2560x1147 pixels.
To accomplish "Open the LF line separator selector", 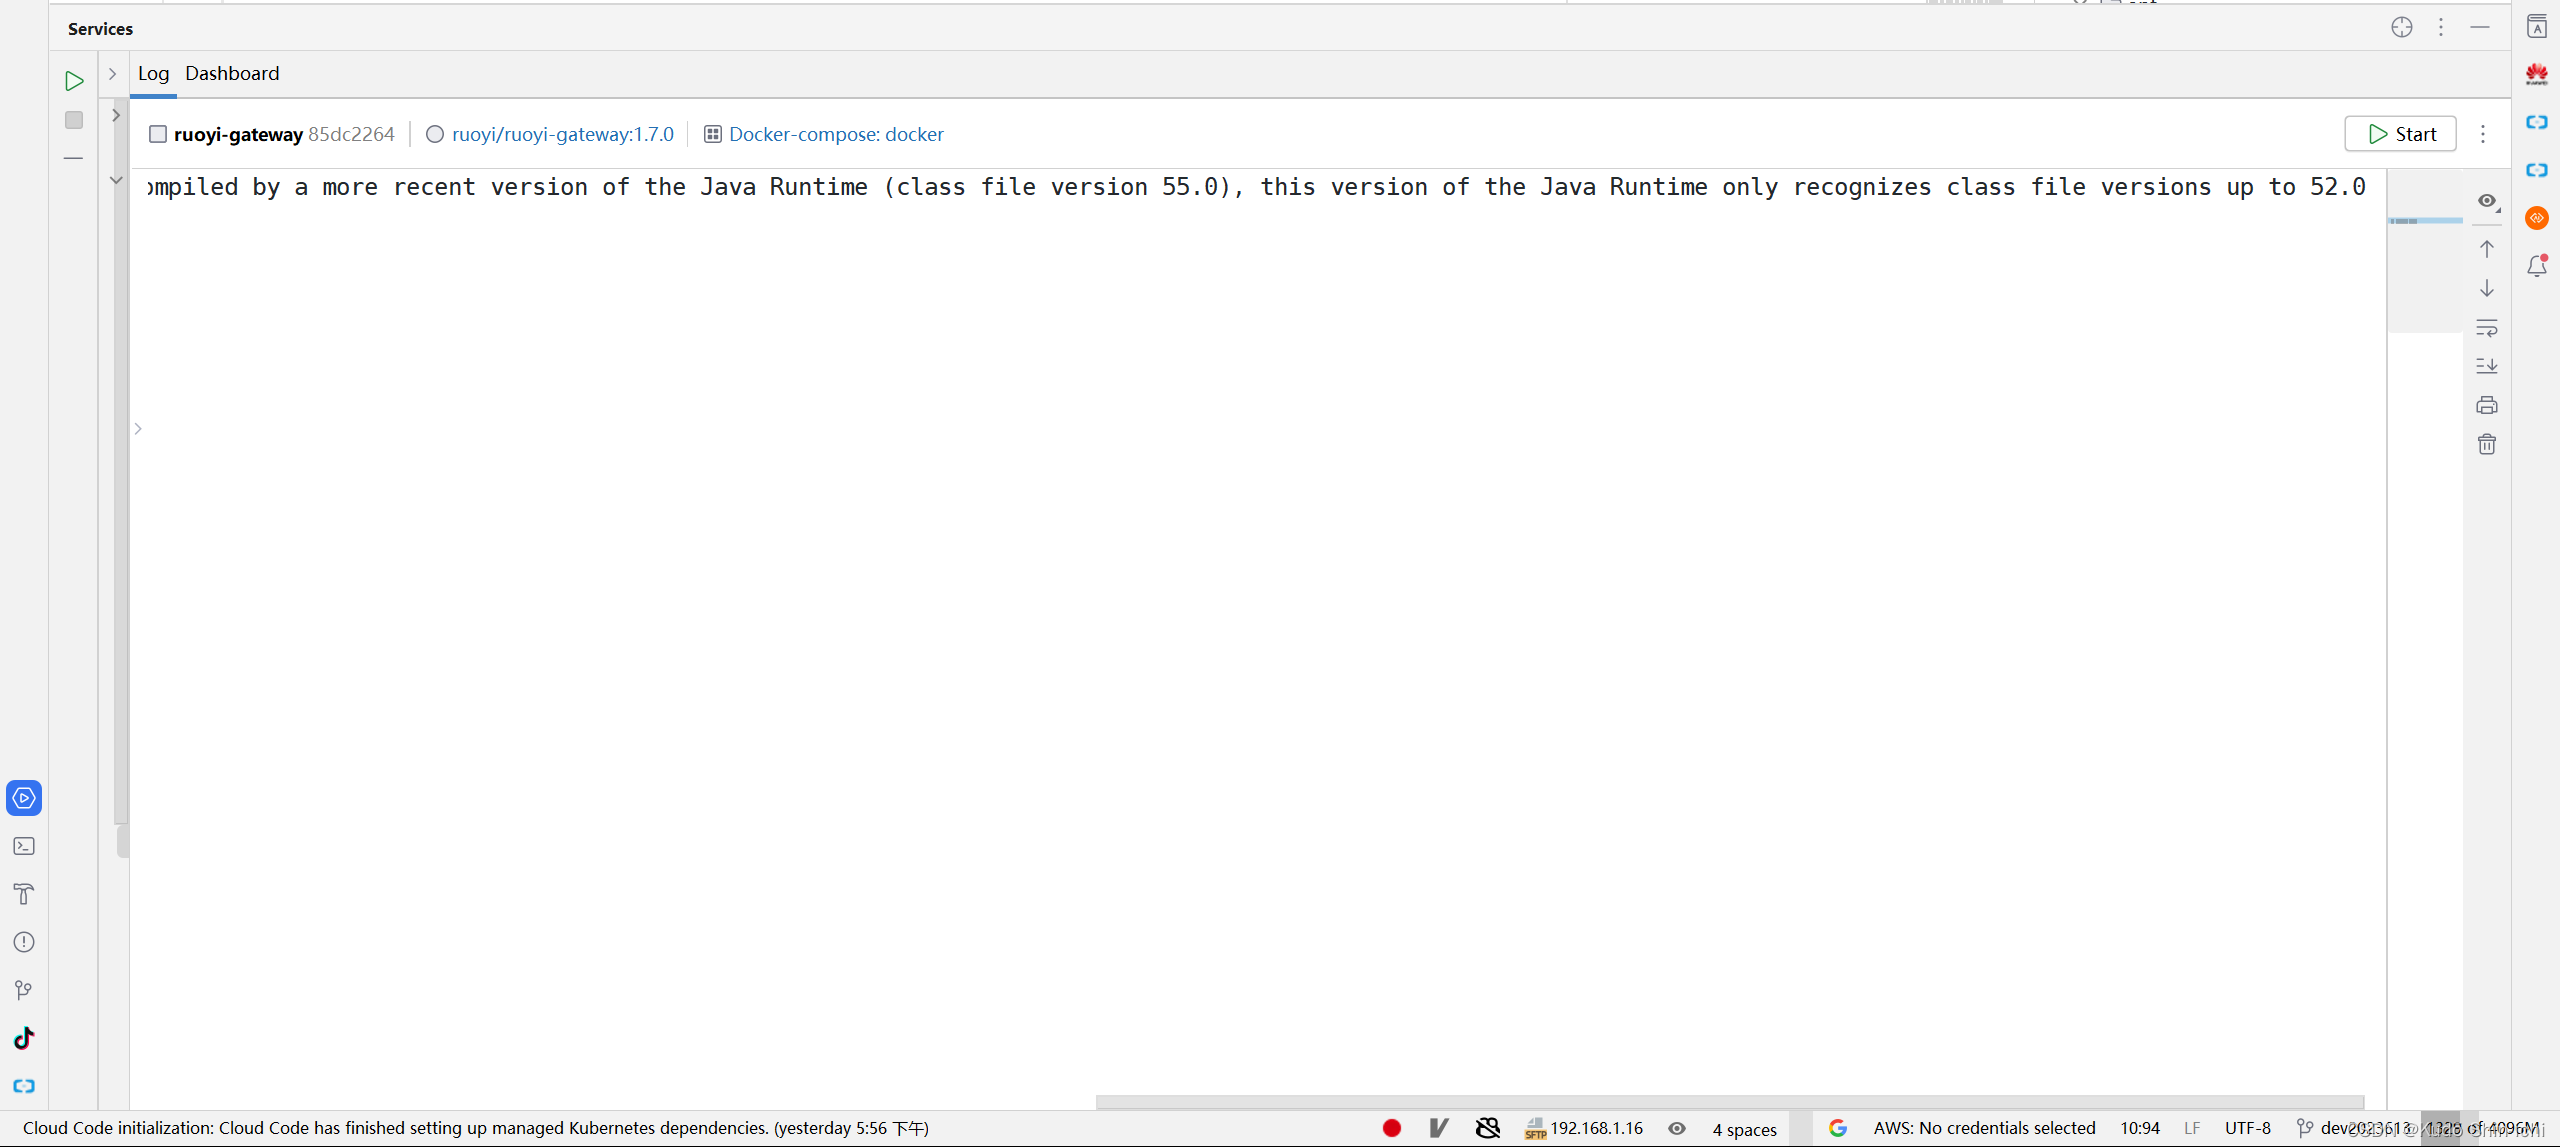I will (2192, 1128).
